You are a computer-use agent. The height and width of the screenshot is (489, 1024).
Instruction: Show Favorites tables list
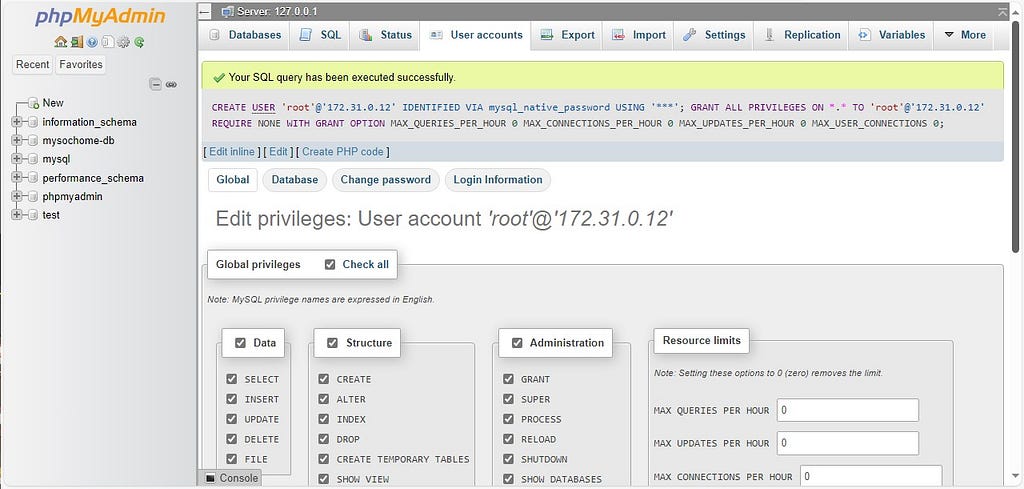(81, 65)
